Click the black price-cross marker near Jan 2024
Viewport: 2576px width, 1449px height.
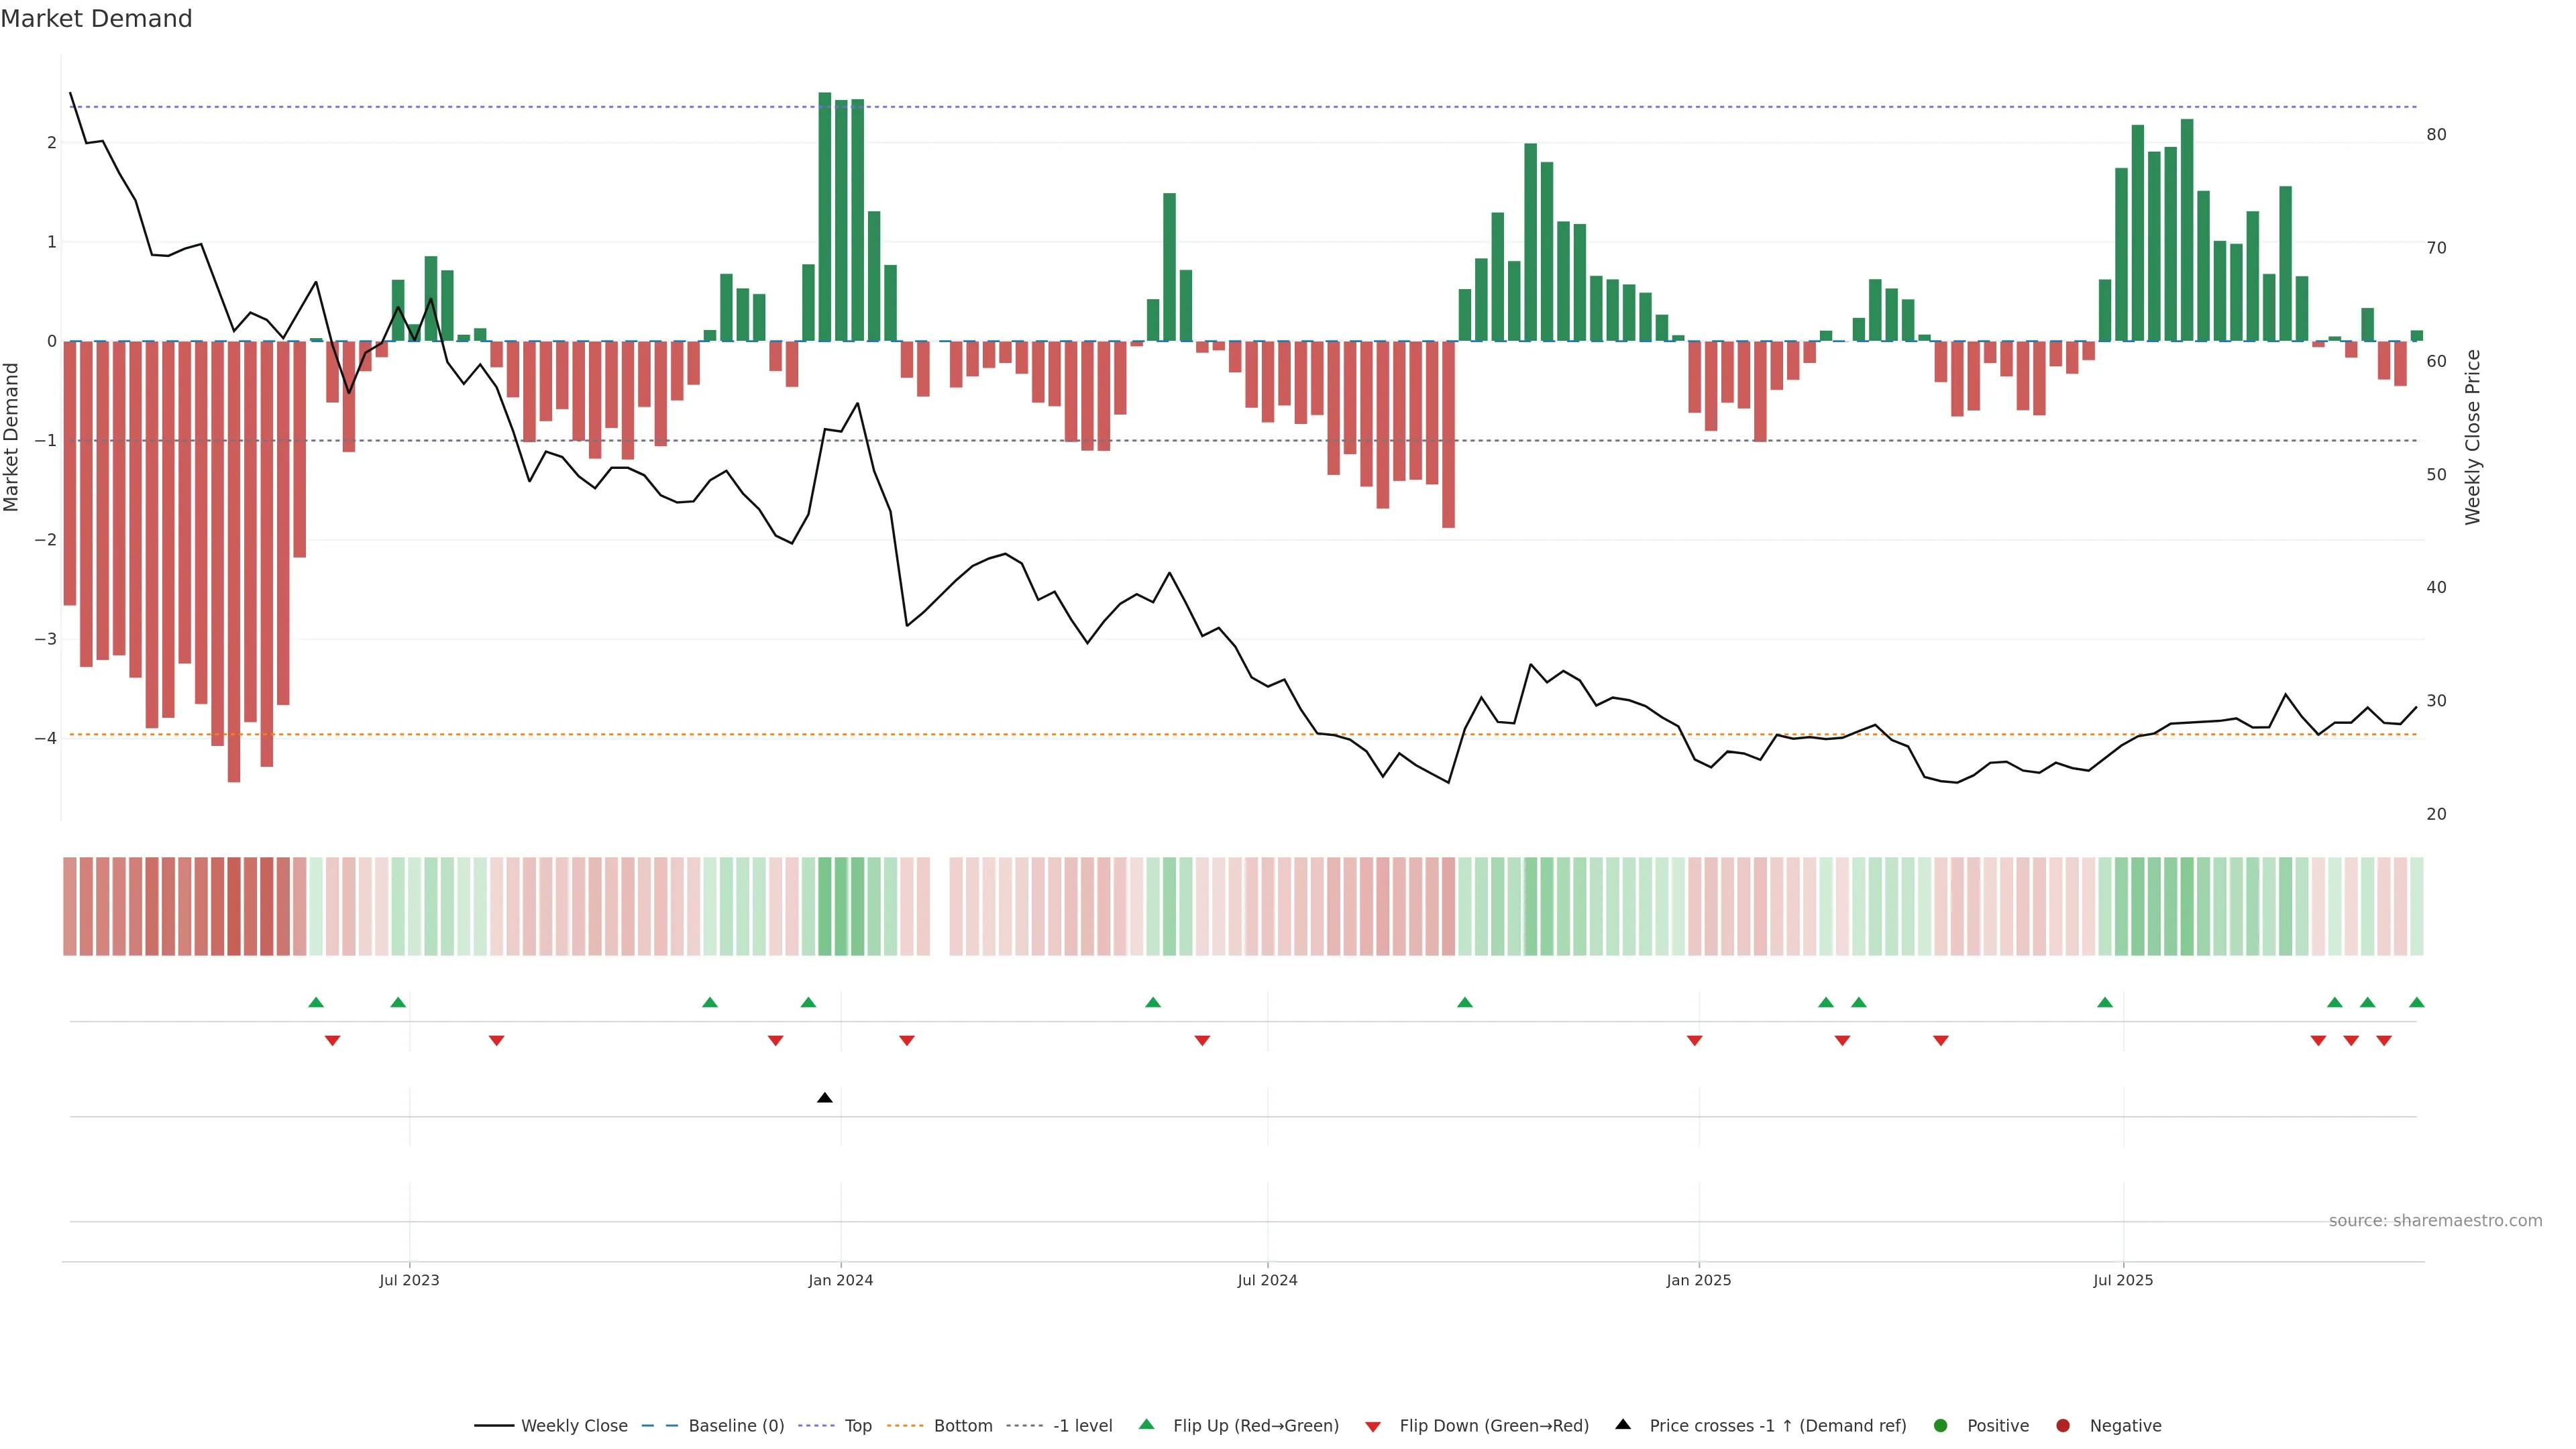[825, 1098]
